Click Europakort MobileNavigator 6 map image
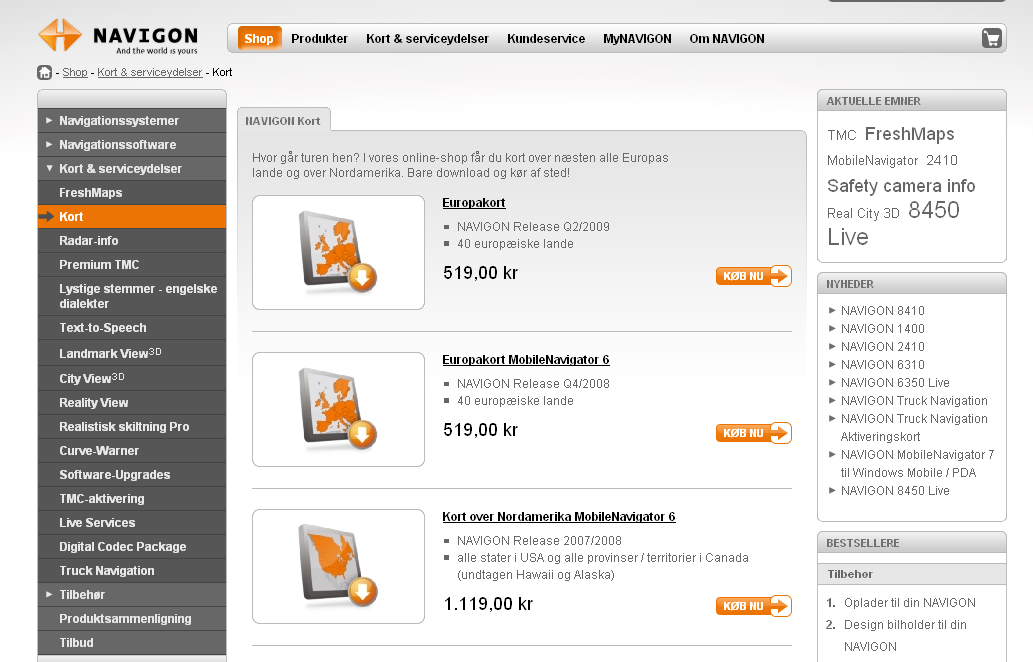The height and width of the screenshot is (662, 1033). pos(338,409)
